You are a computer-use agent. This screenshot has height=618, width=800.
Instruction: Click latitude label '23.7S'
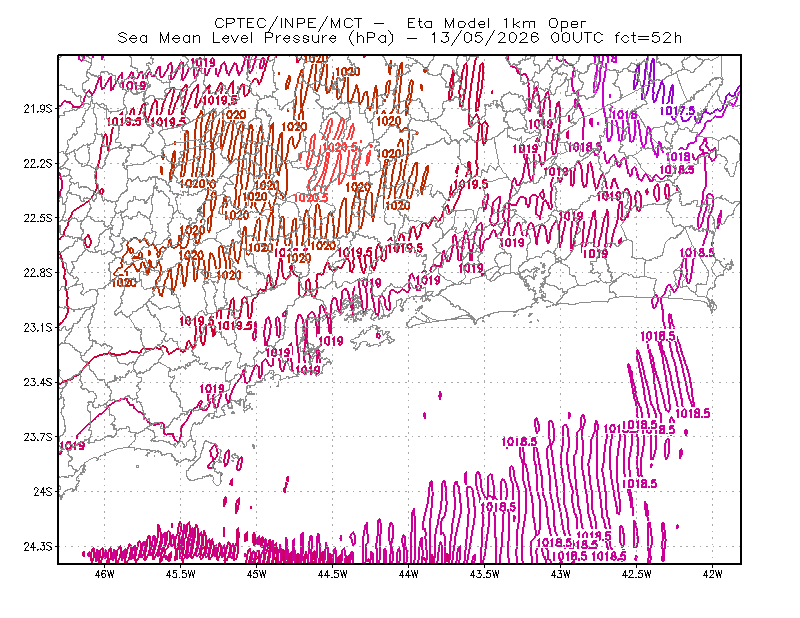point(38,437)
